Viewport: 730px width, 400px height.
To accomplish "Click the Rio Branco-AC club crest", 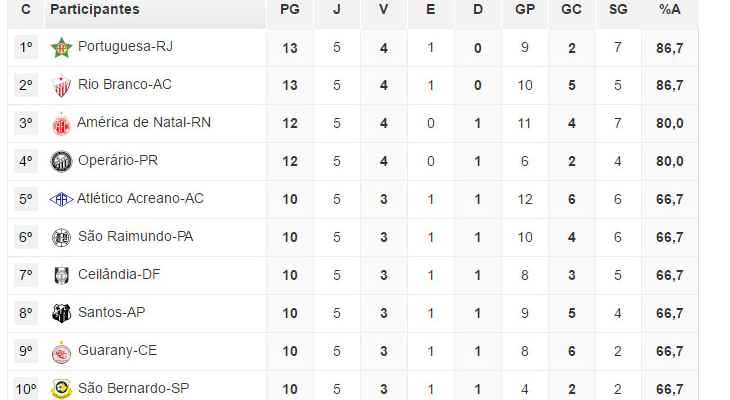I will [x=62, y=85].
